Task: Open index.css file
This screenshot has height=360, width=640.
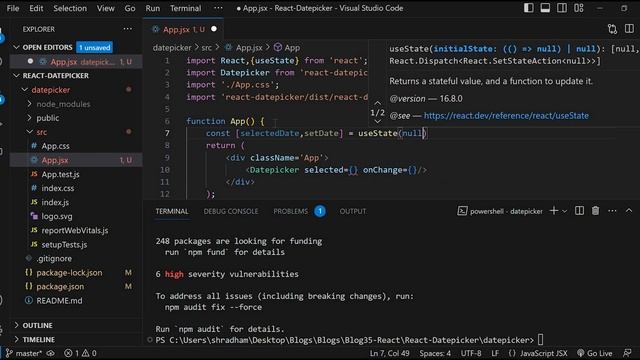Action: click(x=58, y=188)
